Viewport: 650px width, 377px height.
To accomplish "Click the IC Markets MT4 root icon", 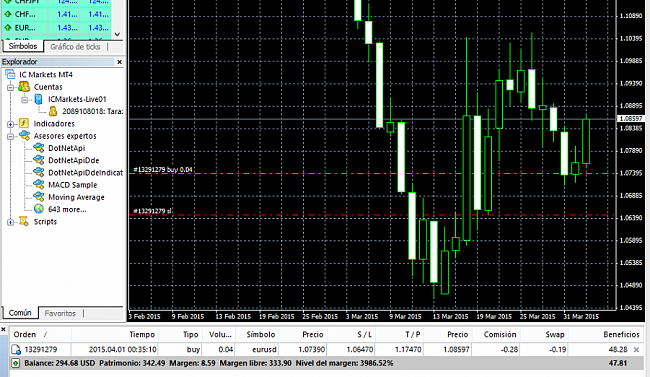I will coord(10,75).
